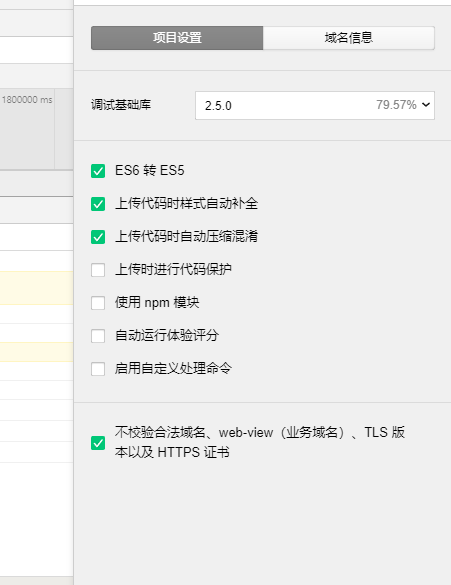Uncheck 不校验合法域名 HTTPS 证书 checkbox
The width and height of the screenshot is (451, 585).
(98, 443)
